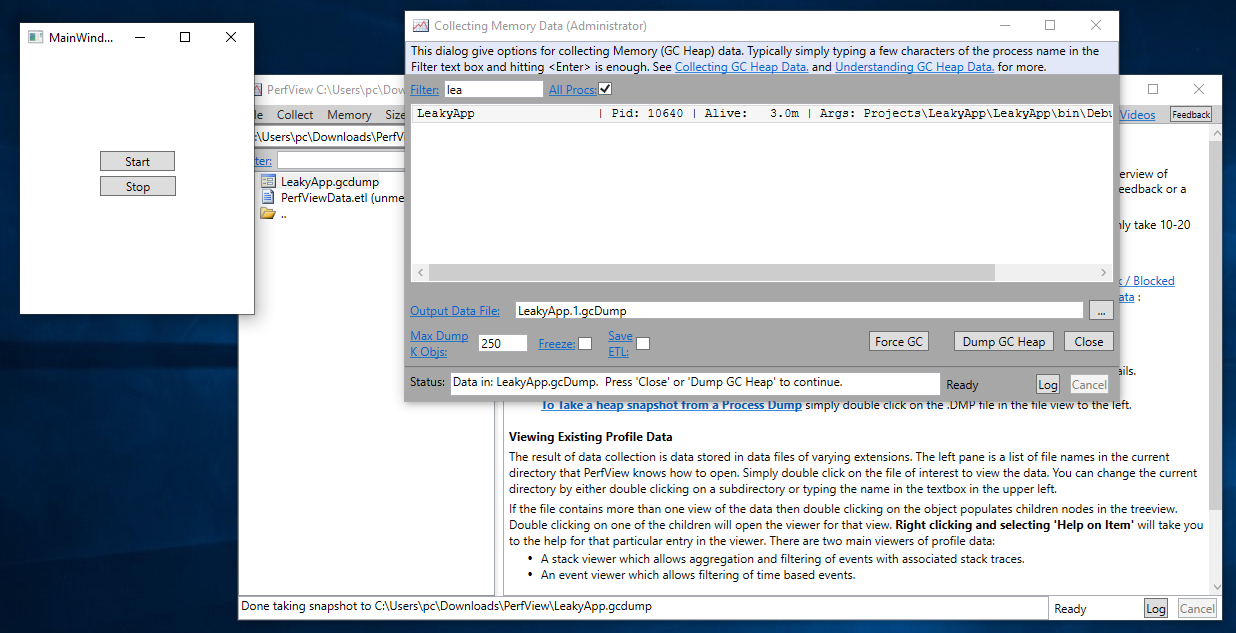
Task: Click the Collecting Memory Data dialog title icon
Action: click(x=421, y=26)
